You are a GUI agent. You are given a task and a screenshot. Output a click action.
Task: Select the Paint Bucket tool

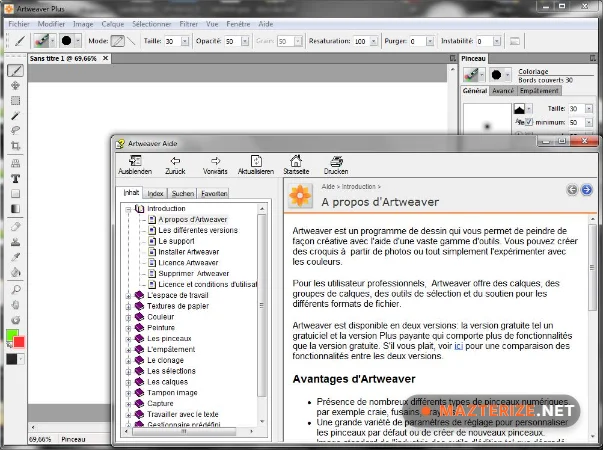(15, 272)
